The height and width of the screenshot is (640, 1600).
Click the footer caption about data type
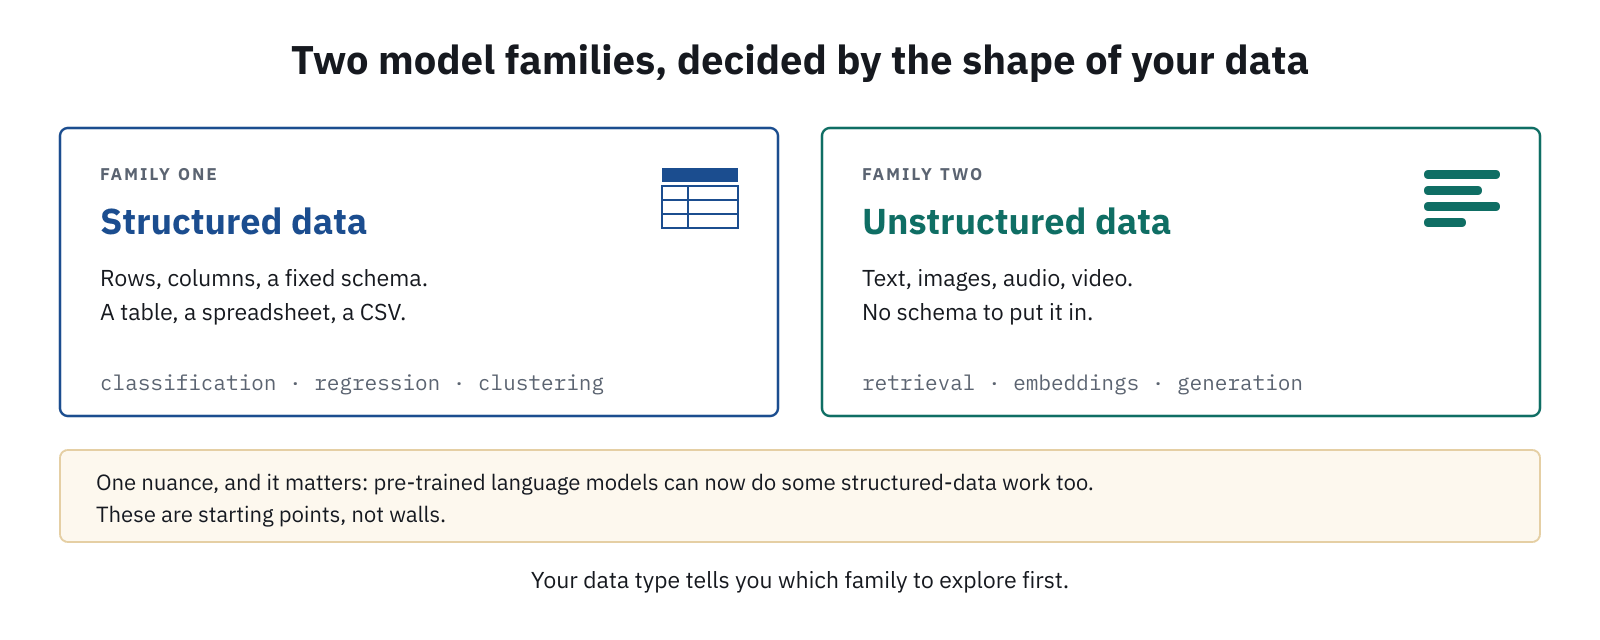[800, 580]
